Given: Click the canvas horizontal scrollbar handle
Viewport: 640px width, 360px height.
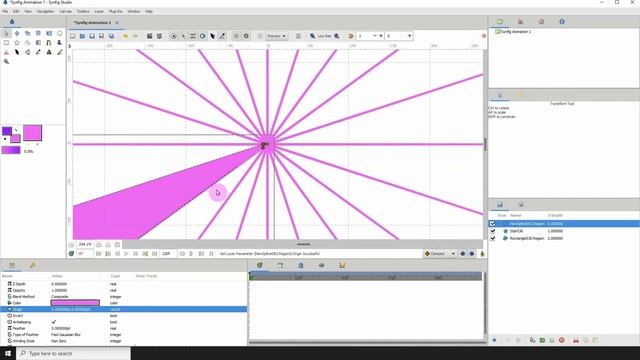Looking at the screenshot, I should [303, 244].
